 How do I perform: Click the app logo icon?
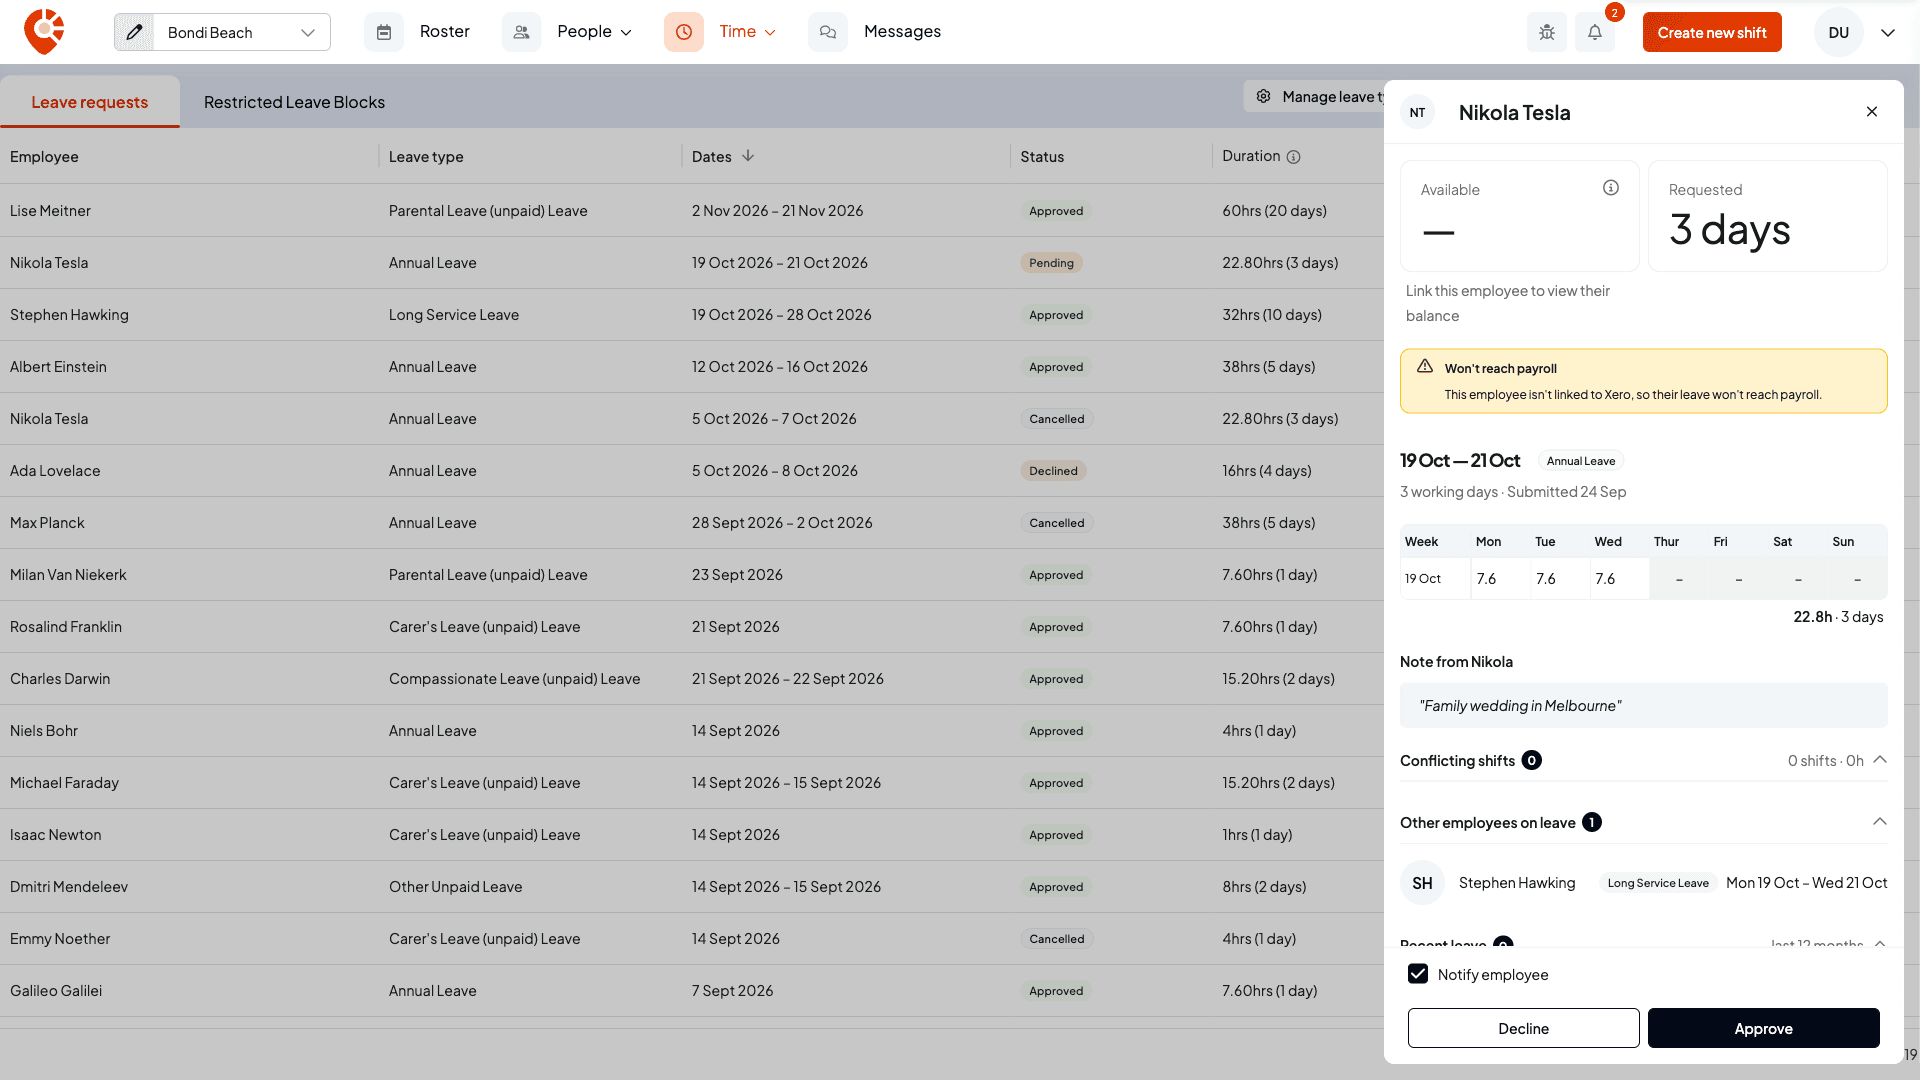point(44,32)
